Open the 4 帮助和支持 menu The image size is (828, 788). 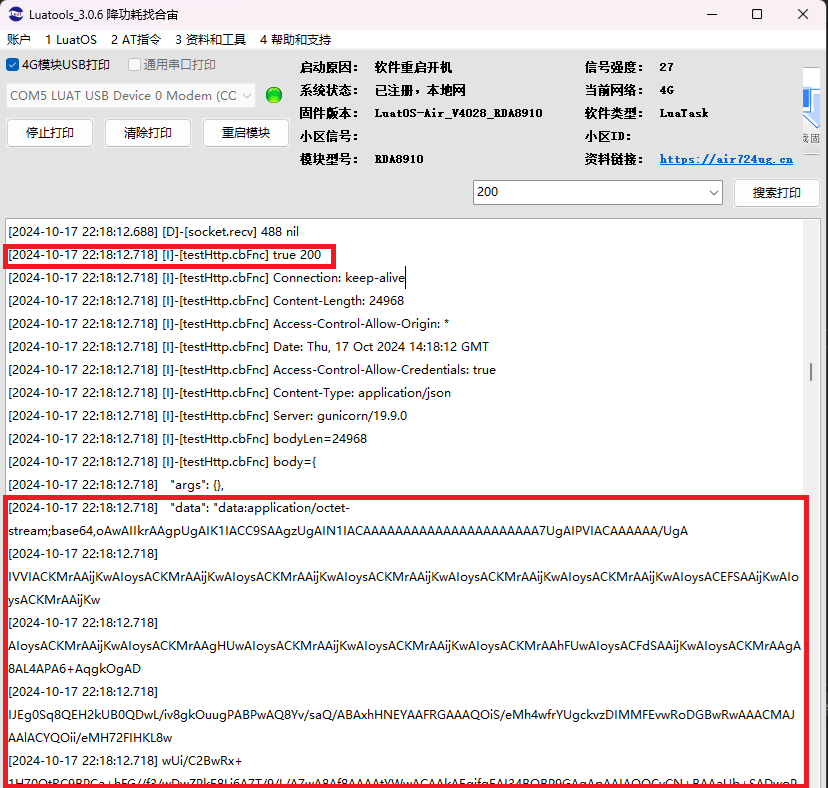tap(295, 40)
